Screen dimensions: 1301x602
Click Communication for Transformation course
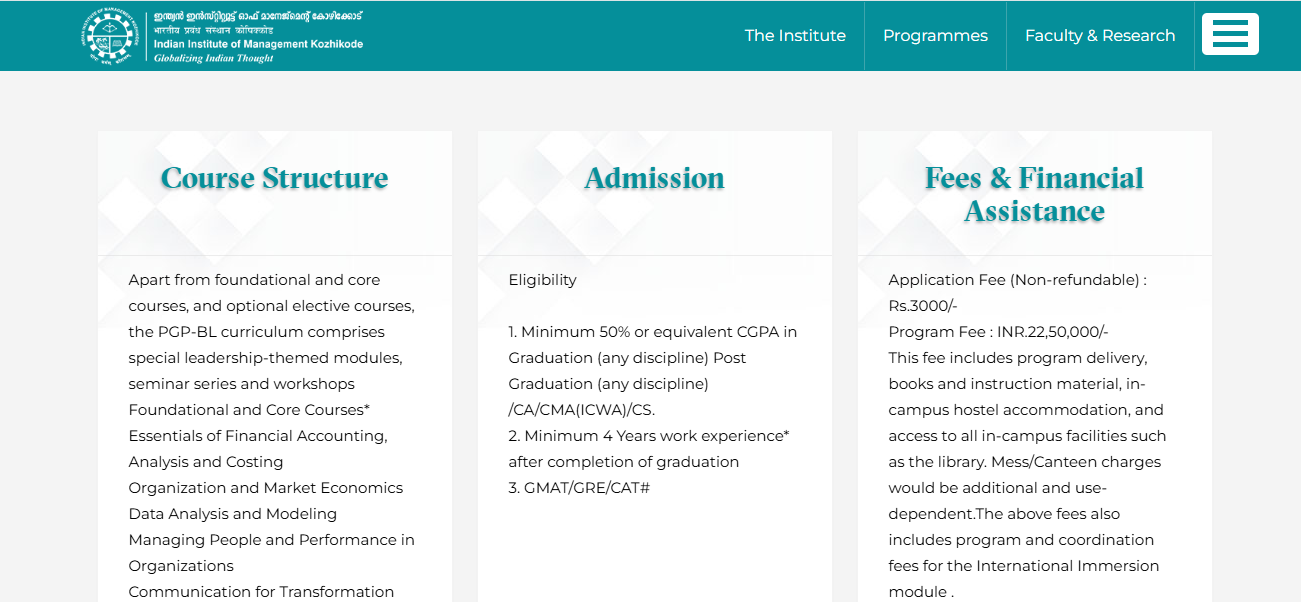[261, 592]
